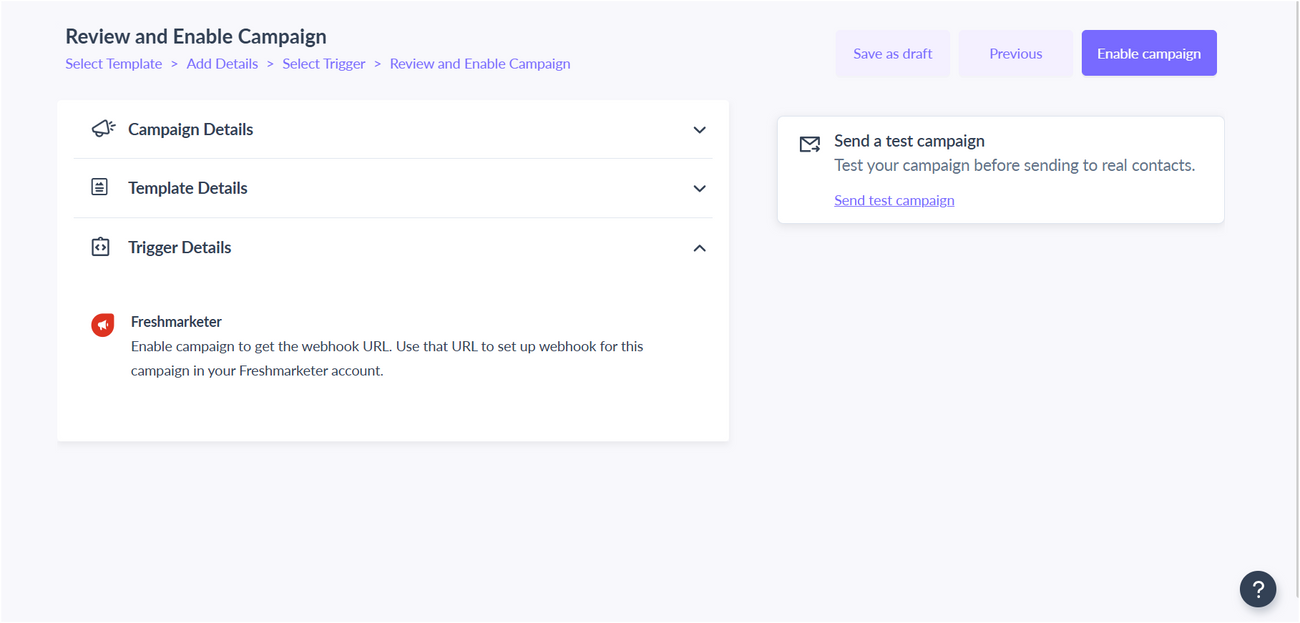Click the Review and Enable Campaign page title
This screenshot has width=1300, height=623.
pyautogui.click(x=196, y=37)
